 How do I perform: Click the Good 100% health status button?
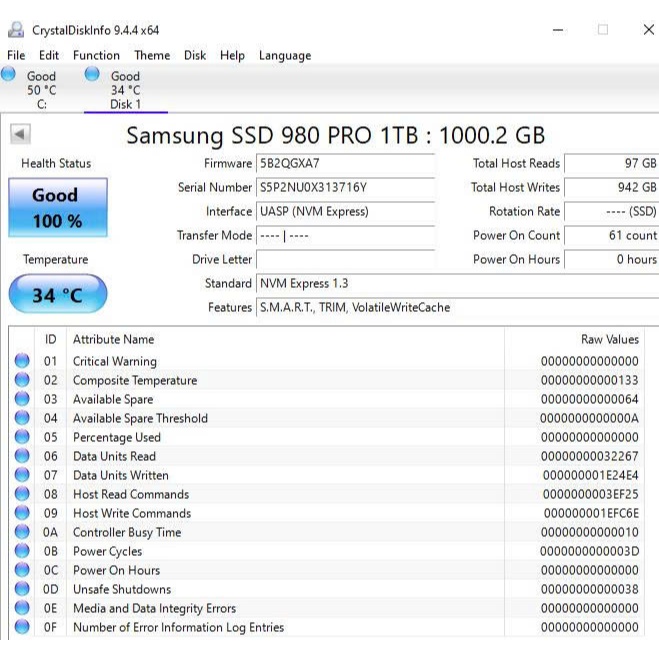click(57, 207)
